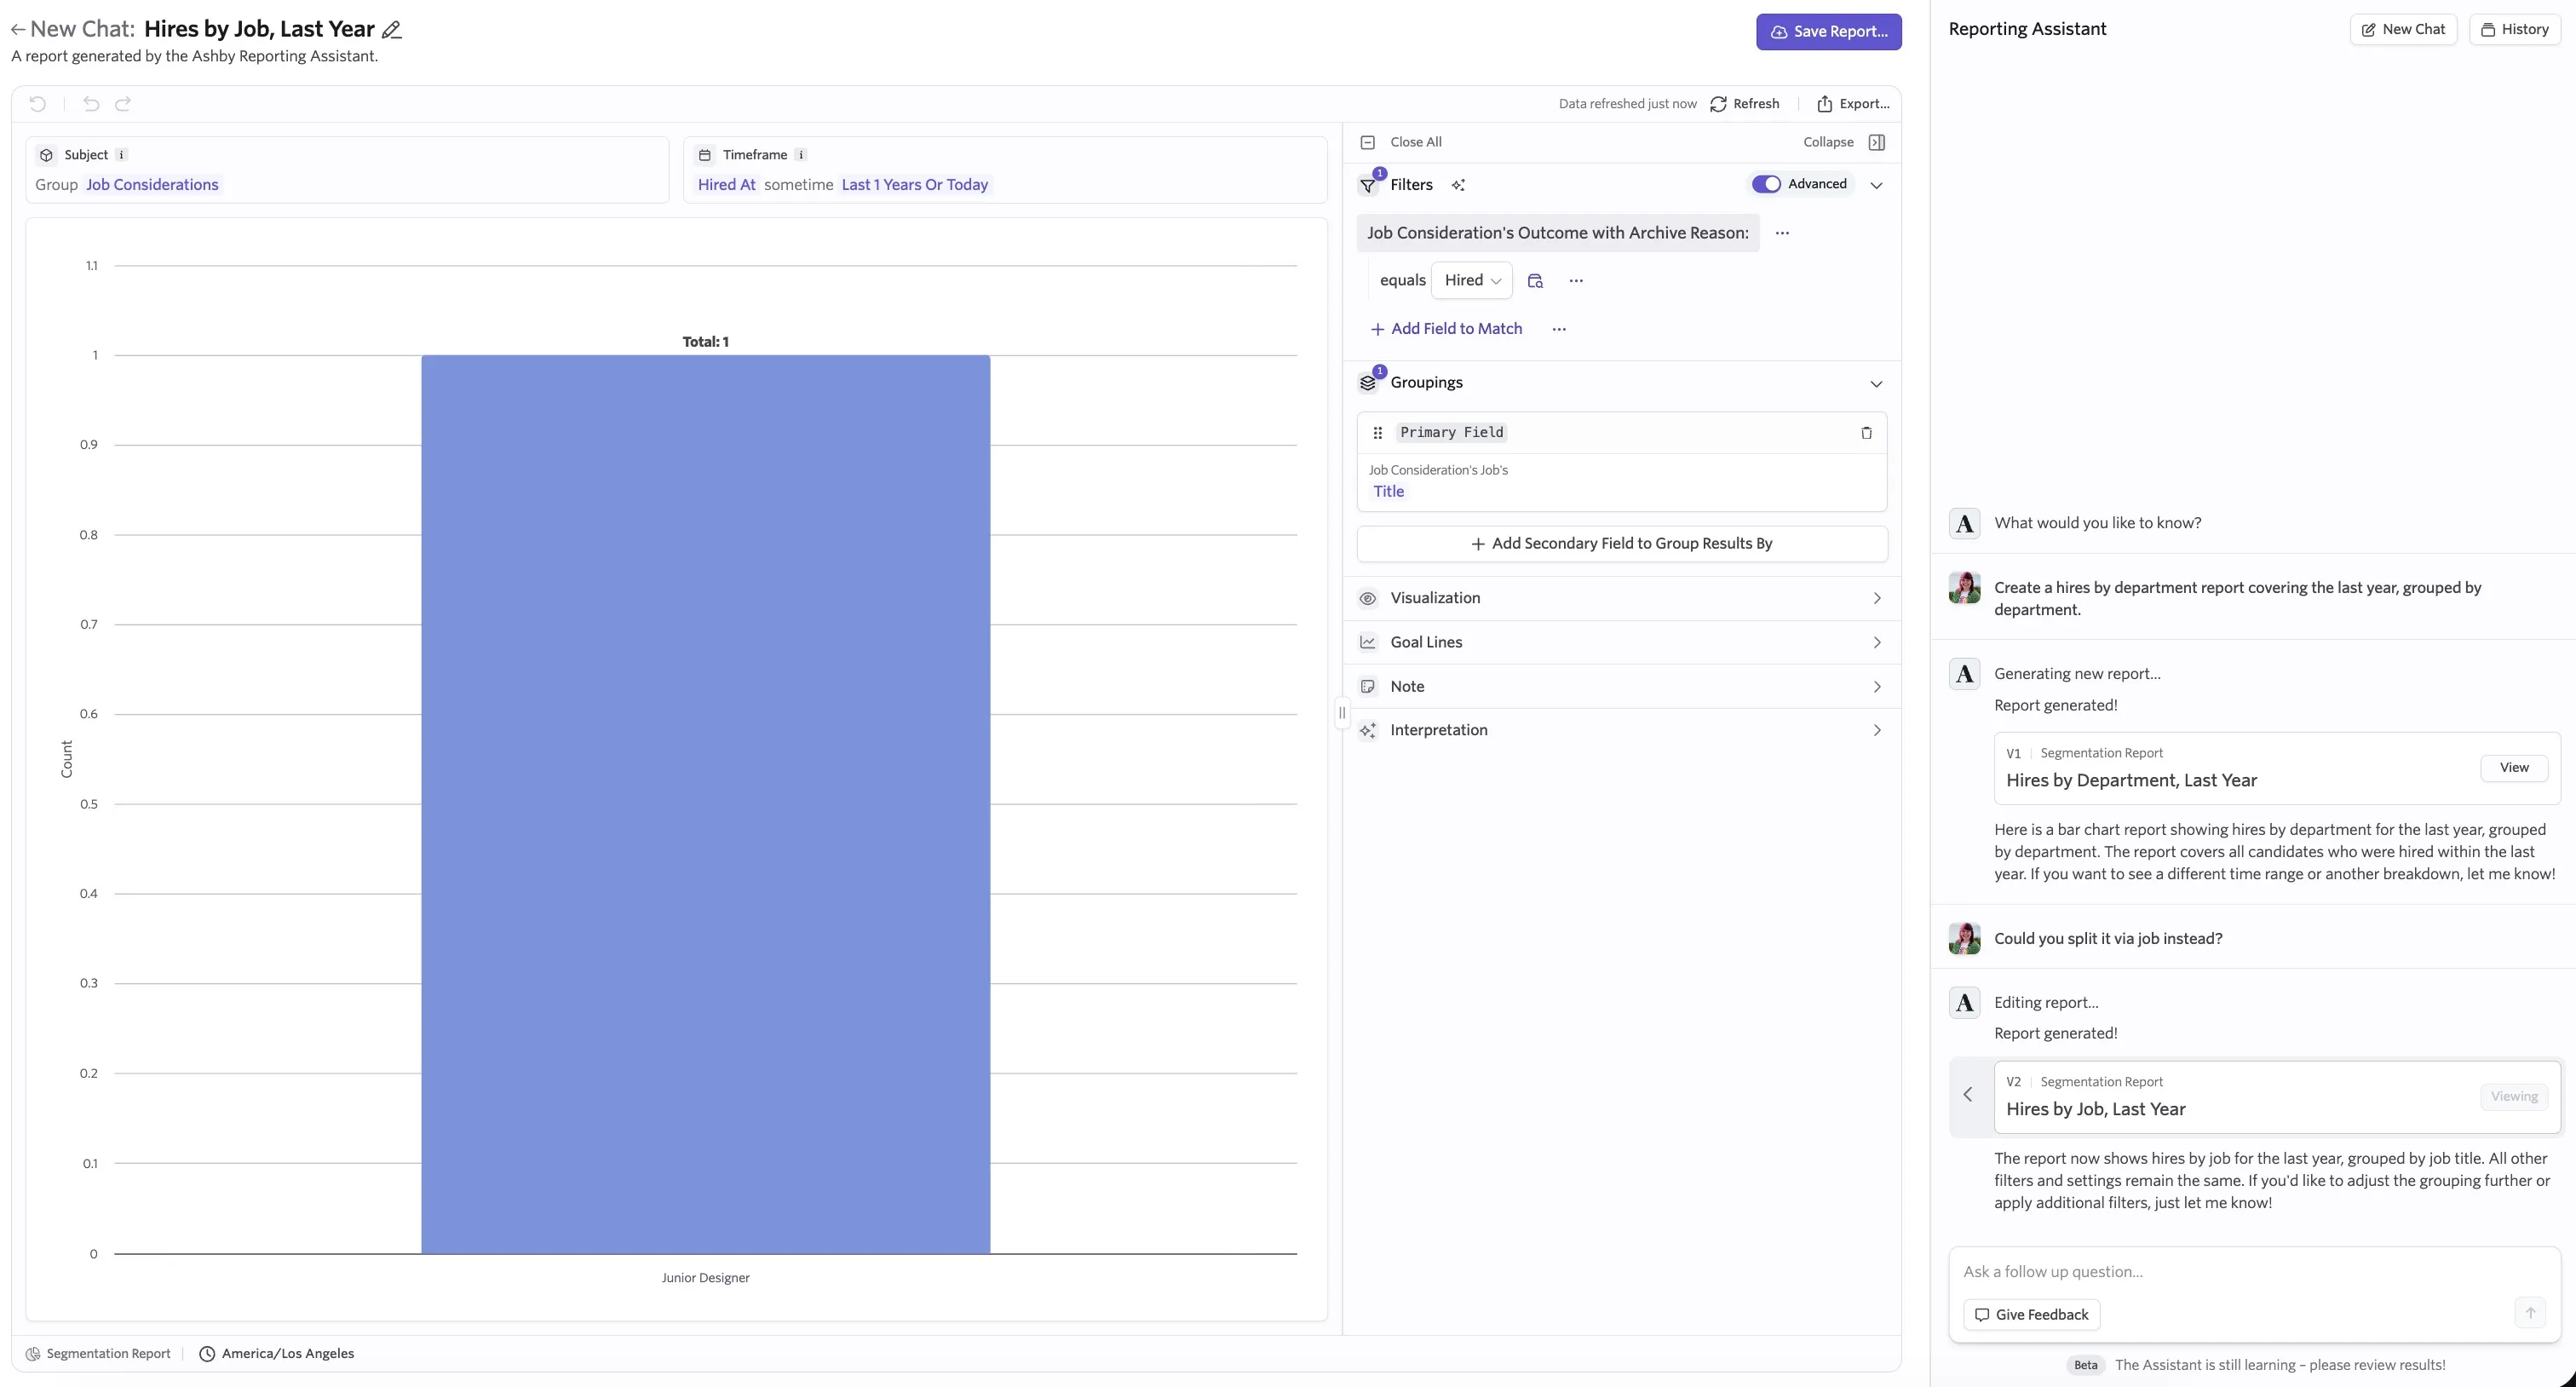Click the value lookup icon beside Hired
The height and width of the screenshot is (1387, 2576).
[x=1535, y=281]
